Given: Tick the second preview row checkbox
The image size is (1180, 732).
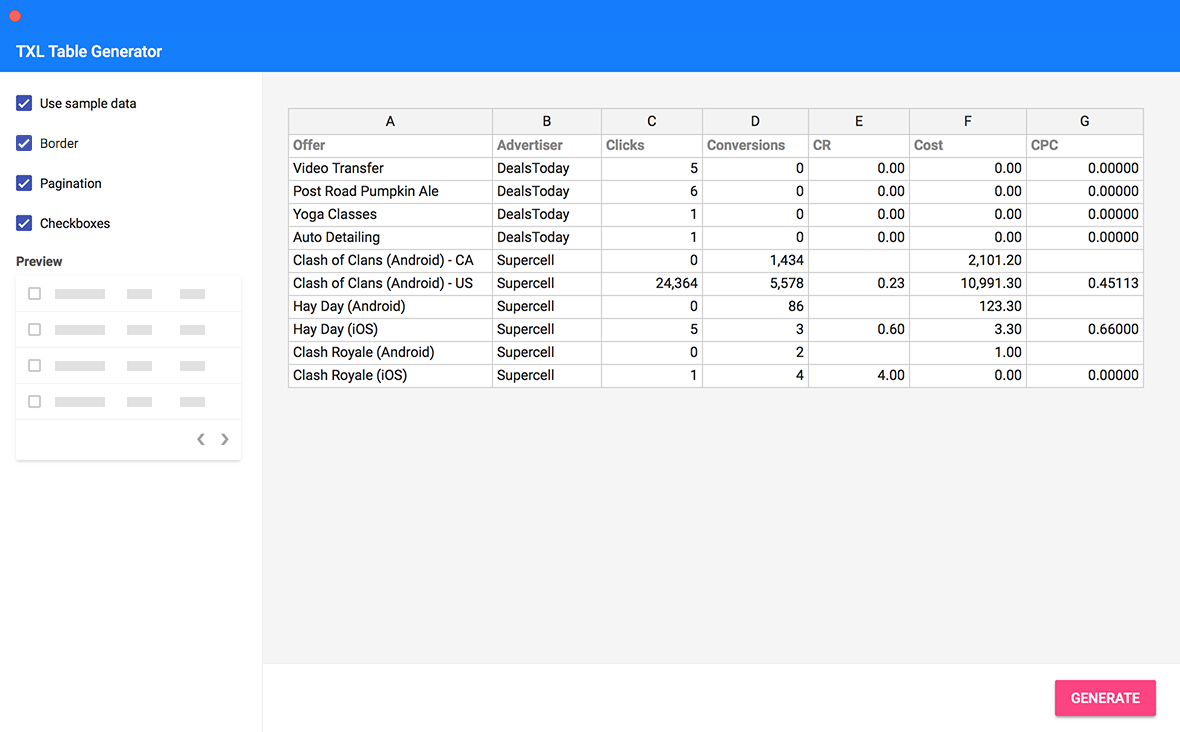Looking at the screenshot, I should (35, 330).
